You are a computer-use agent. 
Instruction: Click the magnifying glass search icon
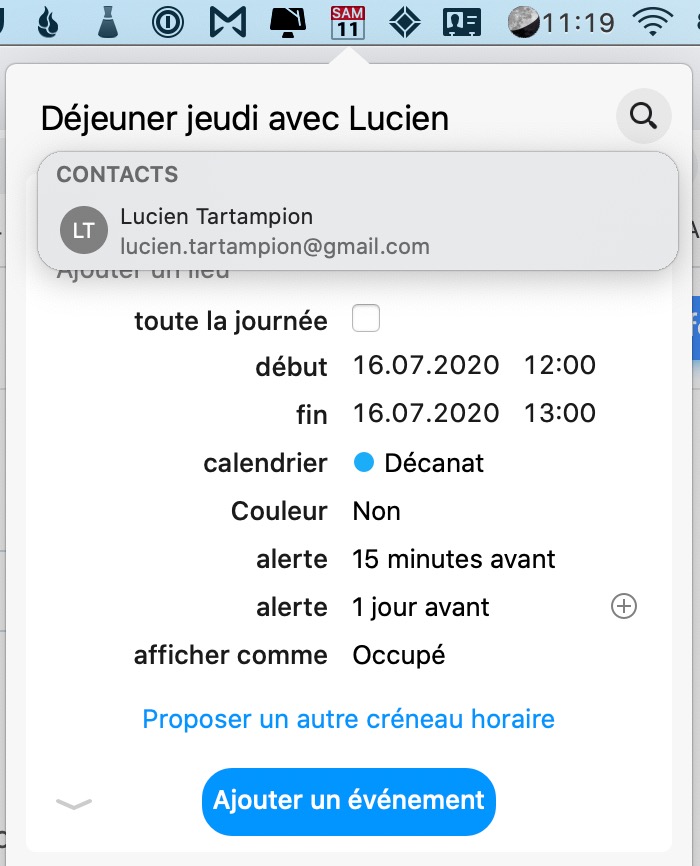pos(643,117)
